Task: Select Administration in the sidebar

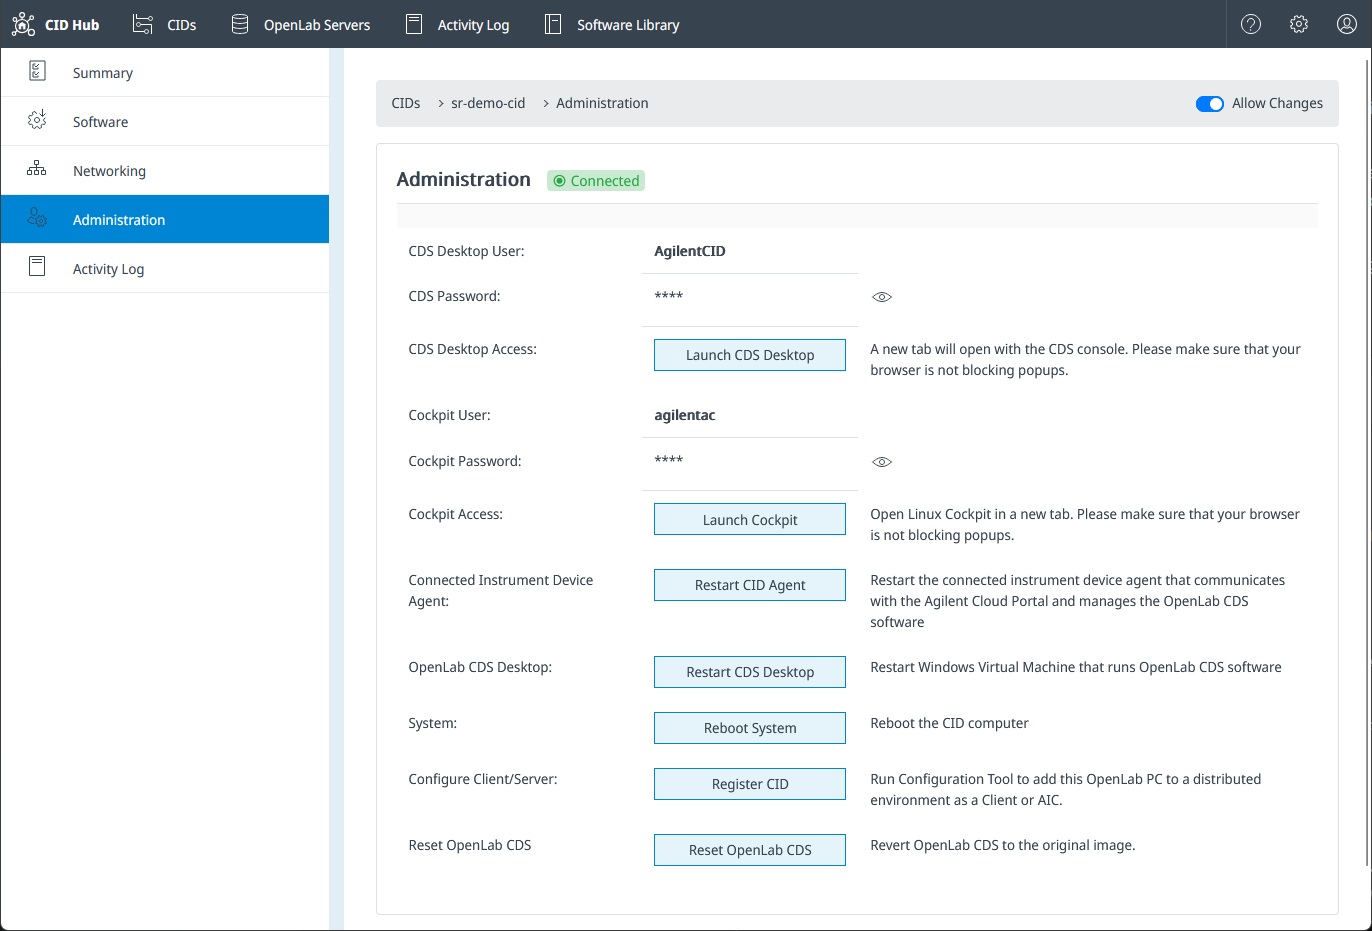Action: [x=165, y=219]
